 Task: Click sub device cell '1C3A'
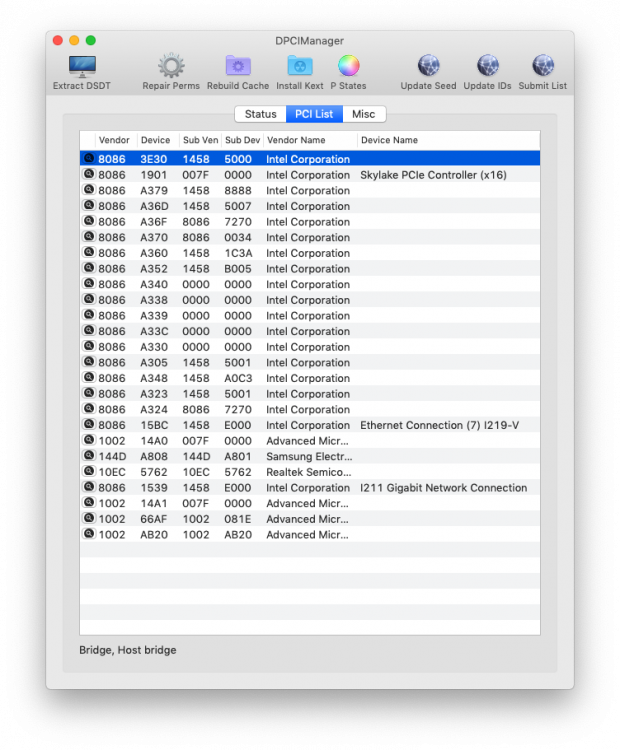click(x=238, y=253)
